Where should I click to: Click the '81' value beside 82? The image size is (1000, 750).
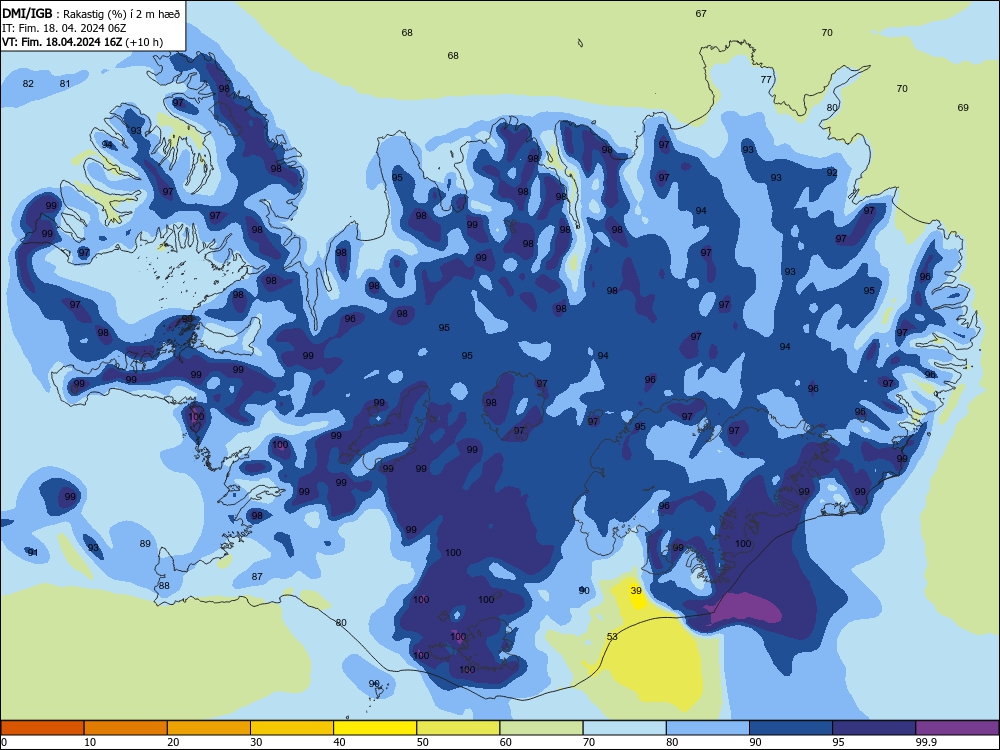click(65, 84)
